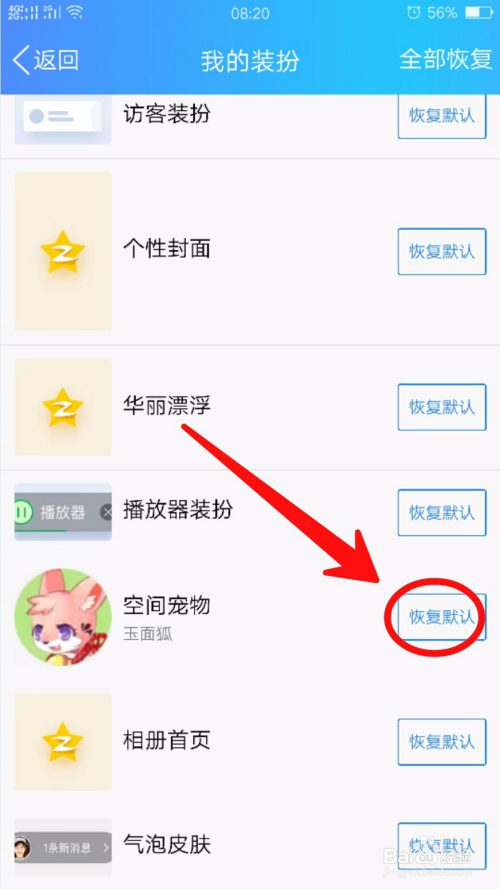Image resolution: width=500 pixels, height=889 pixels.
Task: Restore default for 华丽漂浮
Action: pos(442,407)
